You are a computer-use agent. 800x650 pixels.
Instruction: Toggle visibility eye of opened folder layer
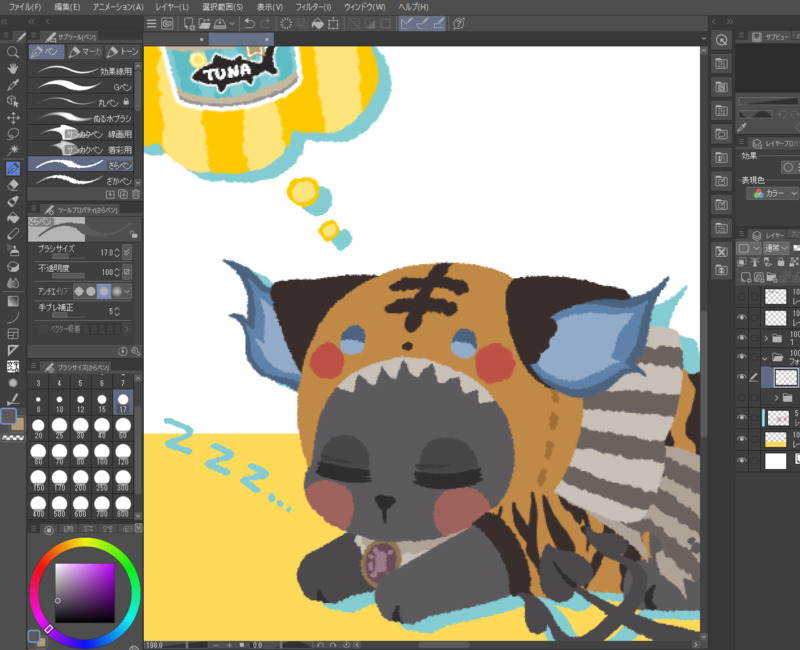click(x=742, y=356)
